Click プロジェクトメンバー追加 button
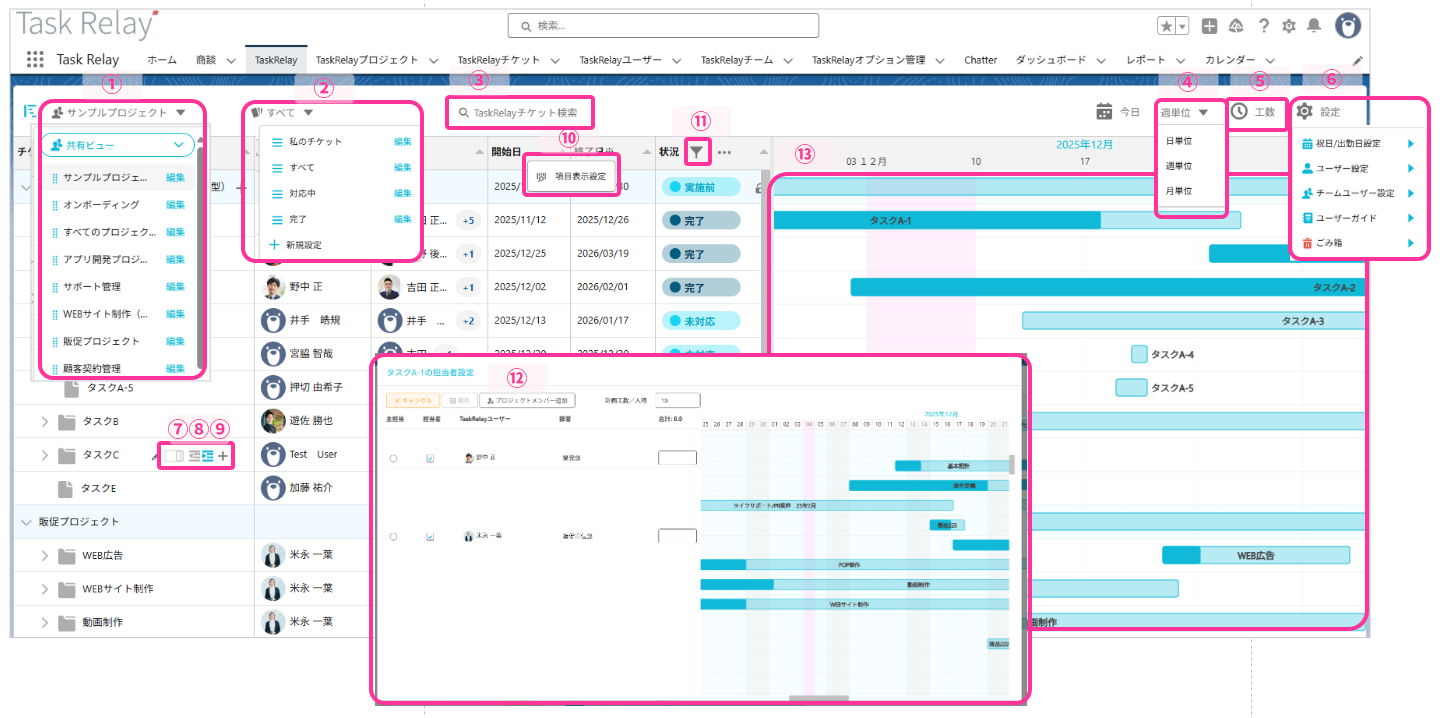 point(529,399)
